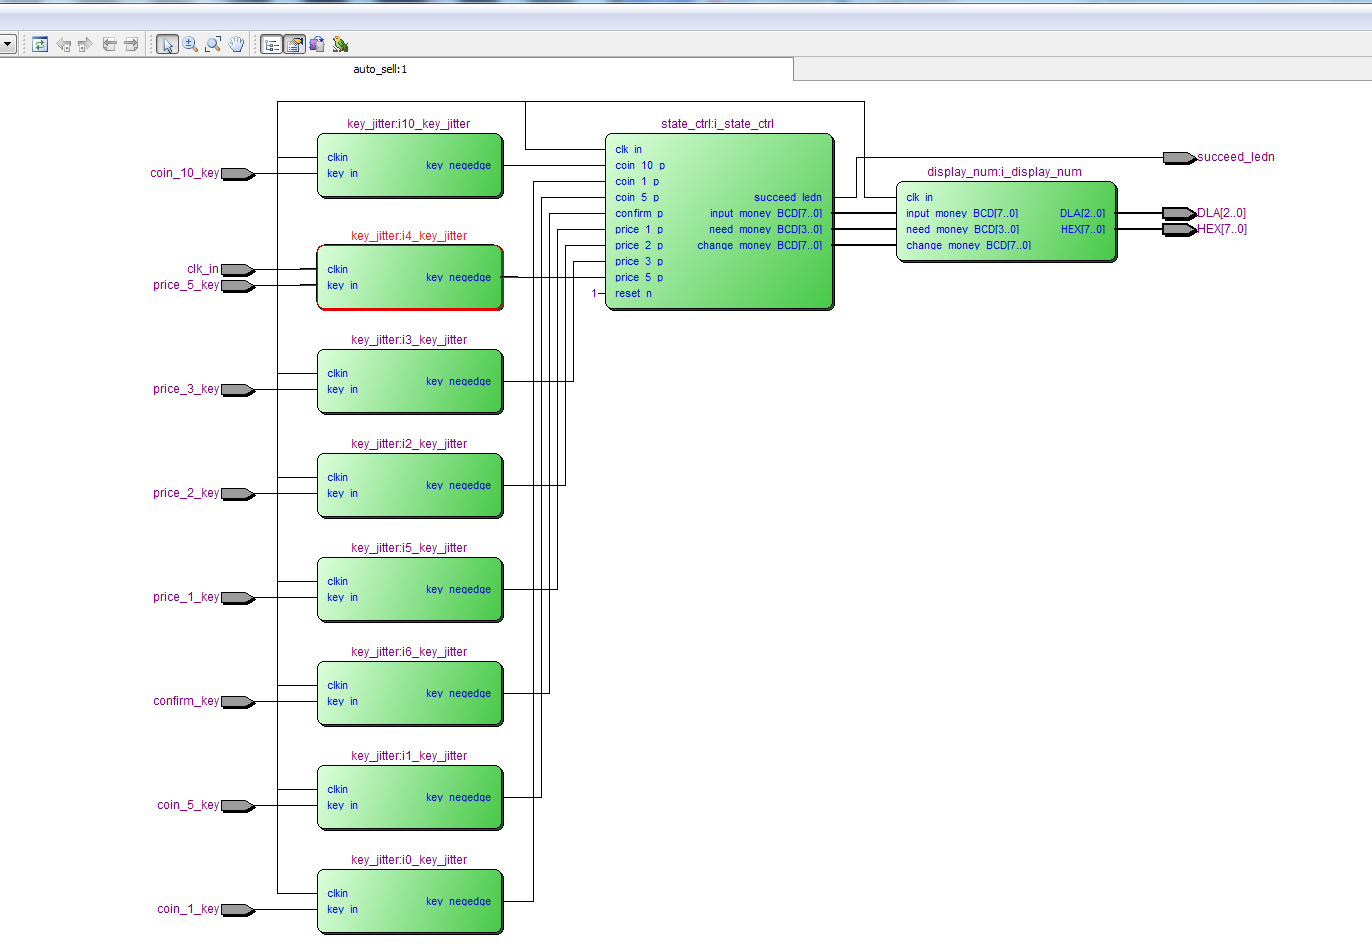This screenshot has height=948, width=1372.
Task: Click the HEX[7..0] port inside display_num
Action: 1083,230
